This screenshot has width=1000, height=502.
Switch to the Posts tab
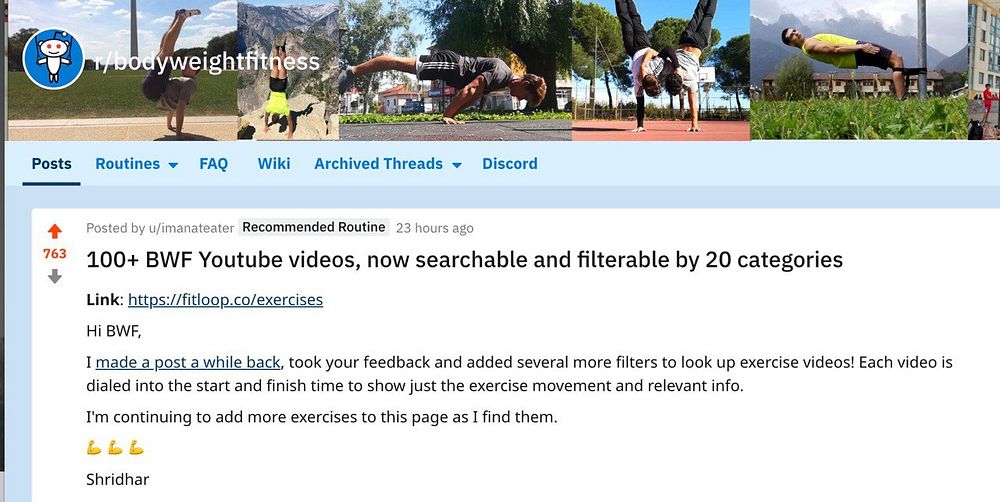click(x=52, y=163)
